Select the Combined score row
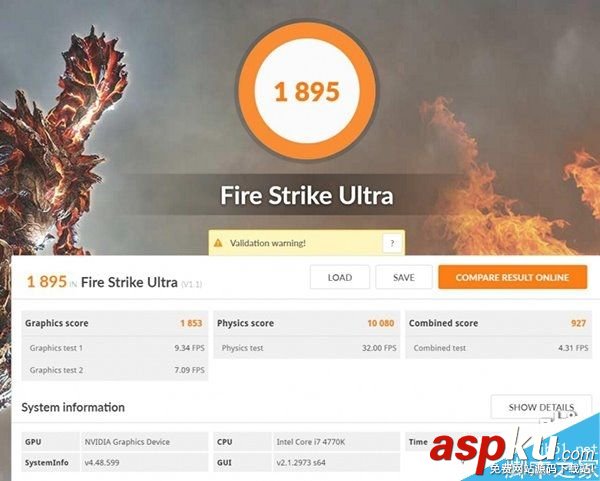The height and width of the screenshot is (481, 600). click(499, 323)
